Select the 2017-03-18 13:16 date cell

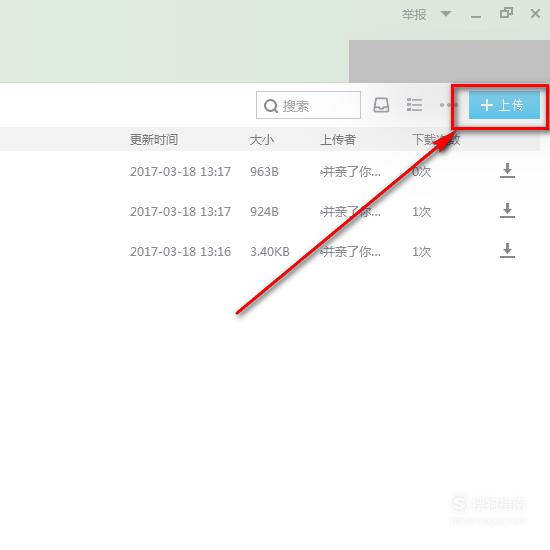click(180, 251)
